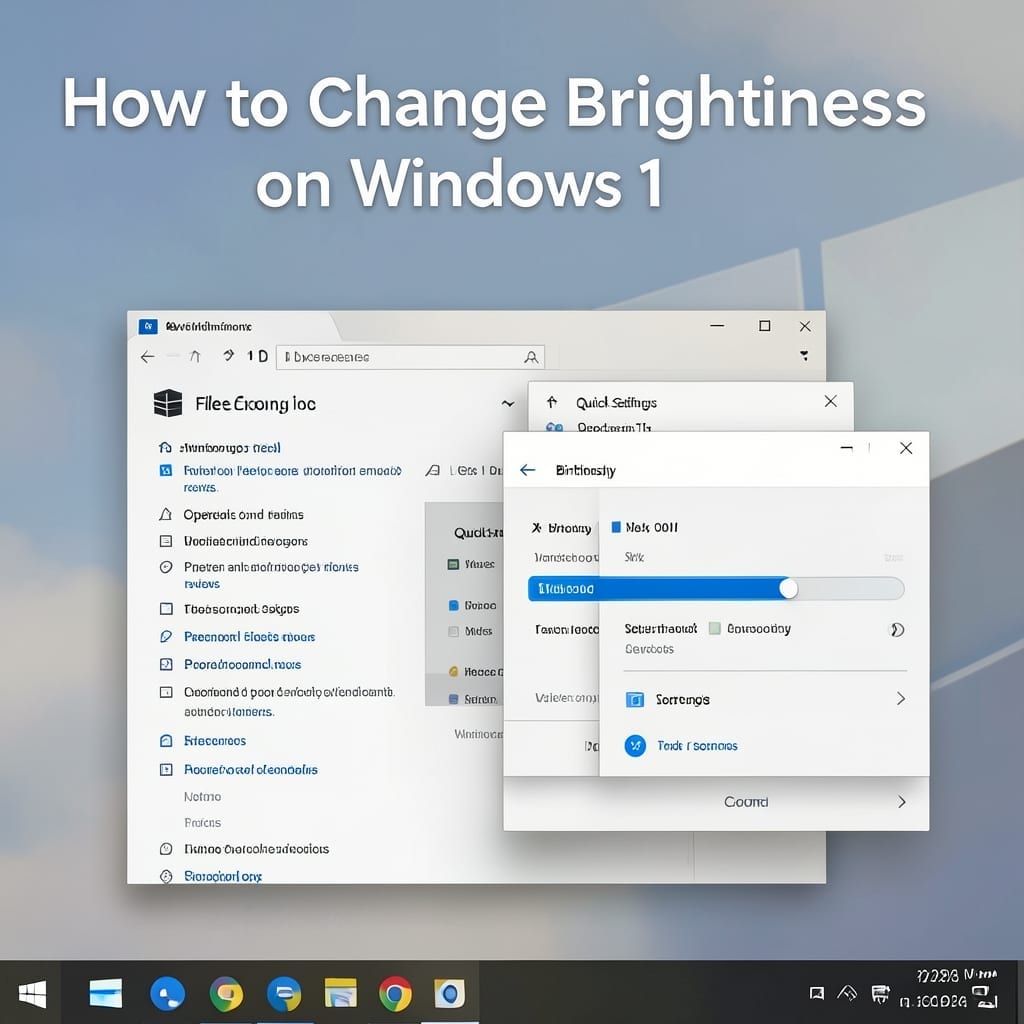Click the search icon in address bar
Viewport: 1024px width, 1024px height.
click(x=532, y=357)
